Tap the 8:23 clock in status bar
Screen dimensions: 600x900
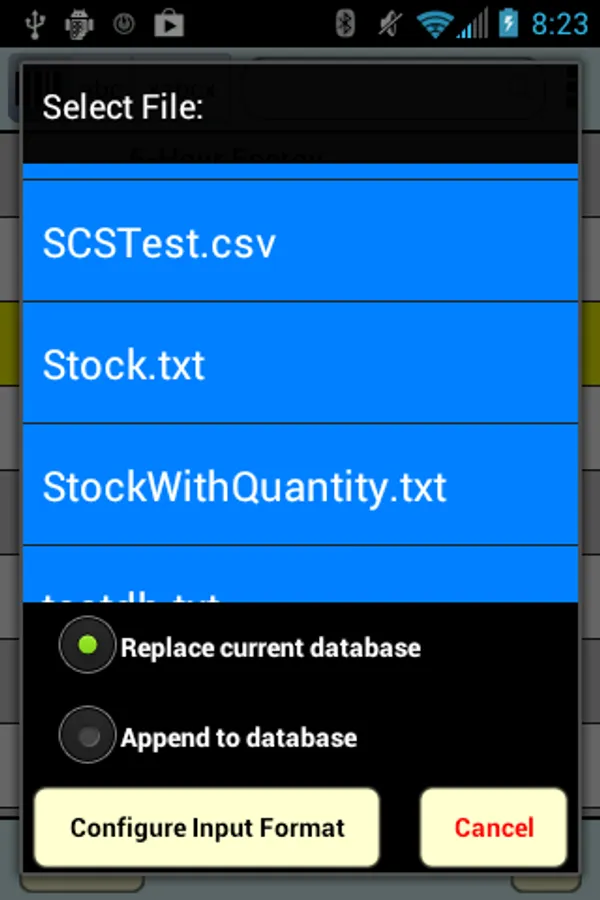pyautogui.click(x=559, y=22)
